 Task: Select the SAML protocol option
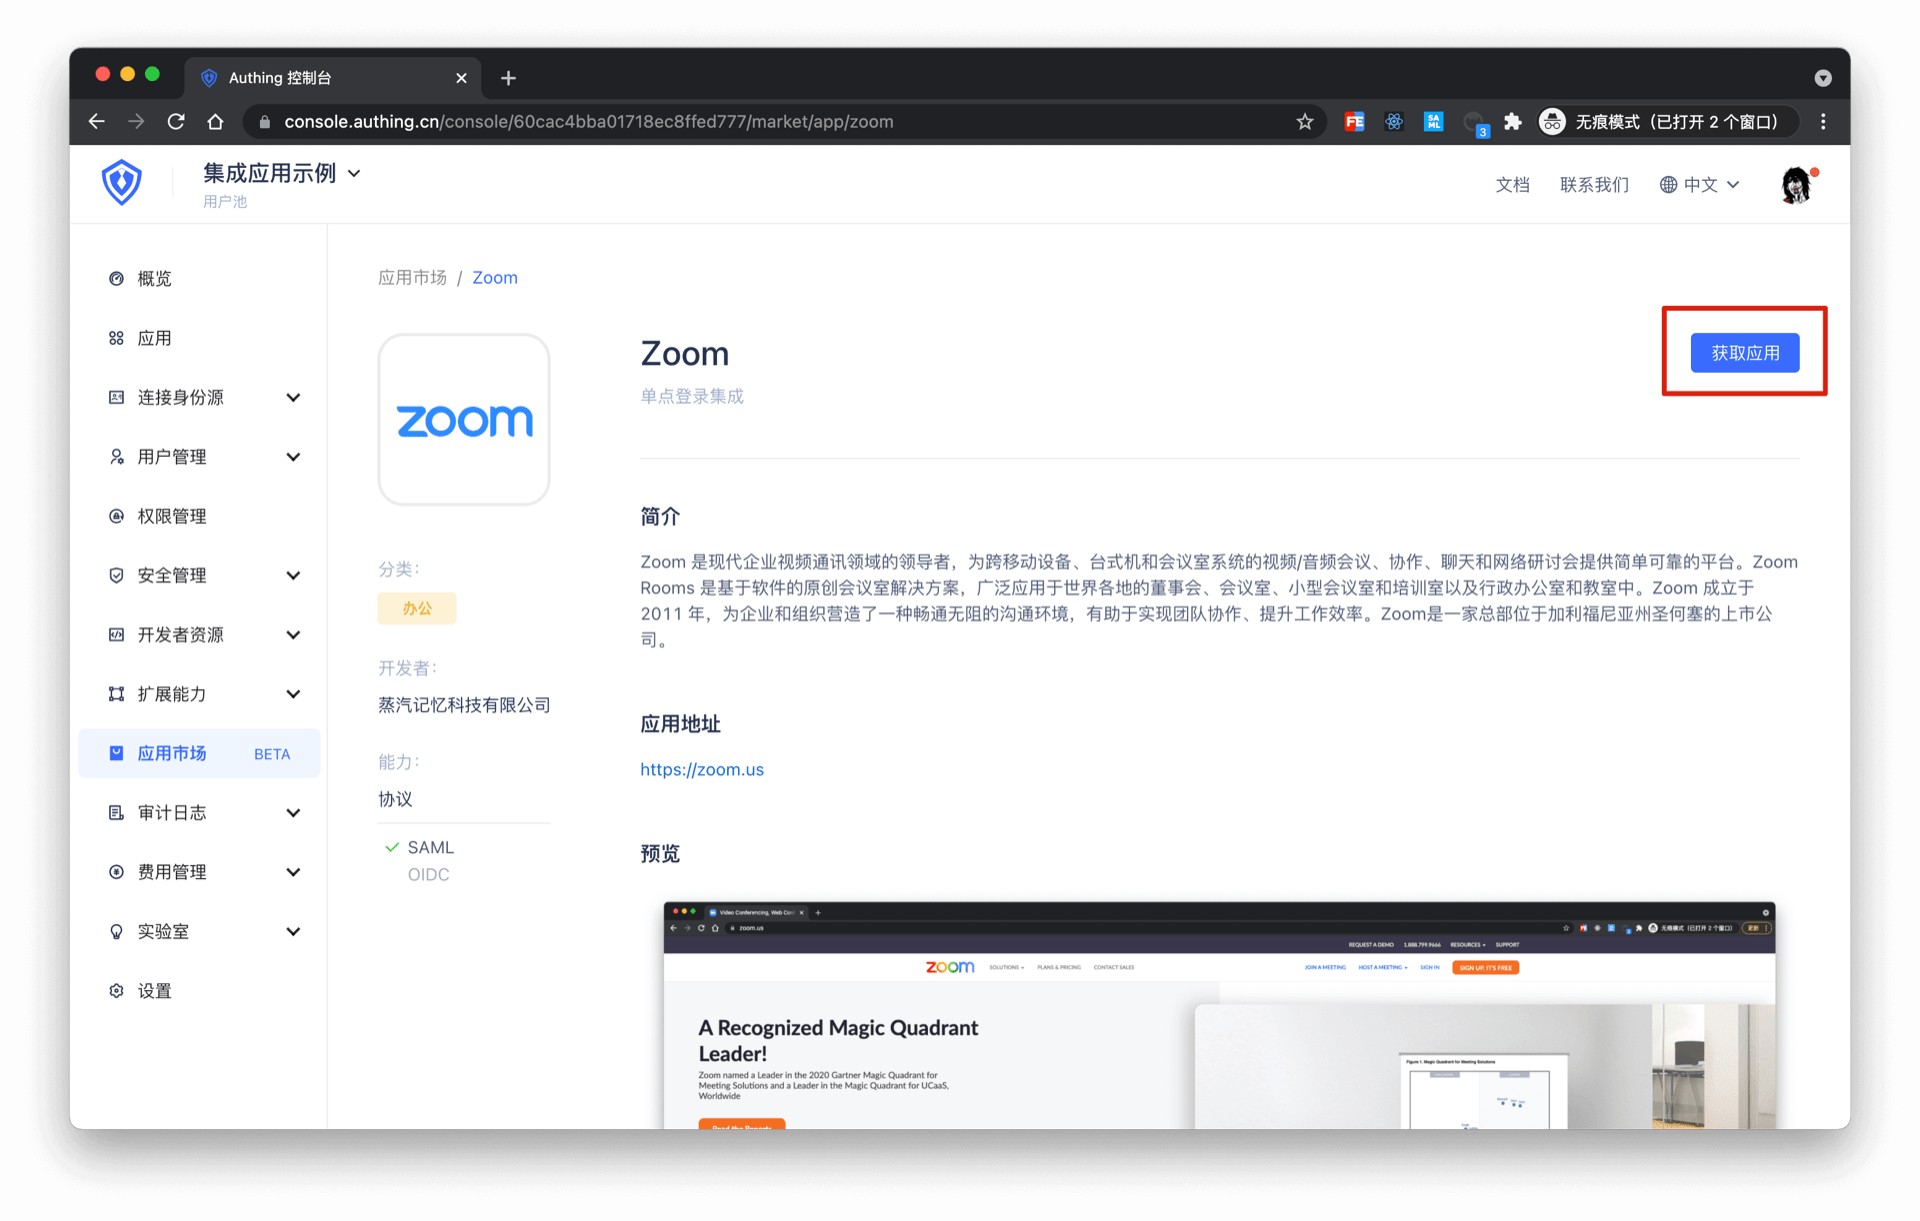(430, 847)
